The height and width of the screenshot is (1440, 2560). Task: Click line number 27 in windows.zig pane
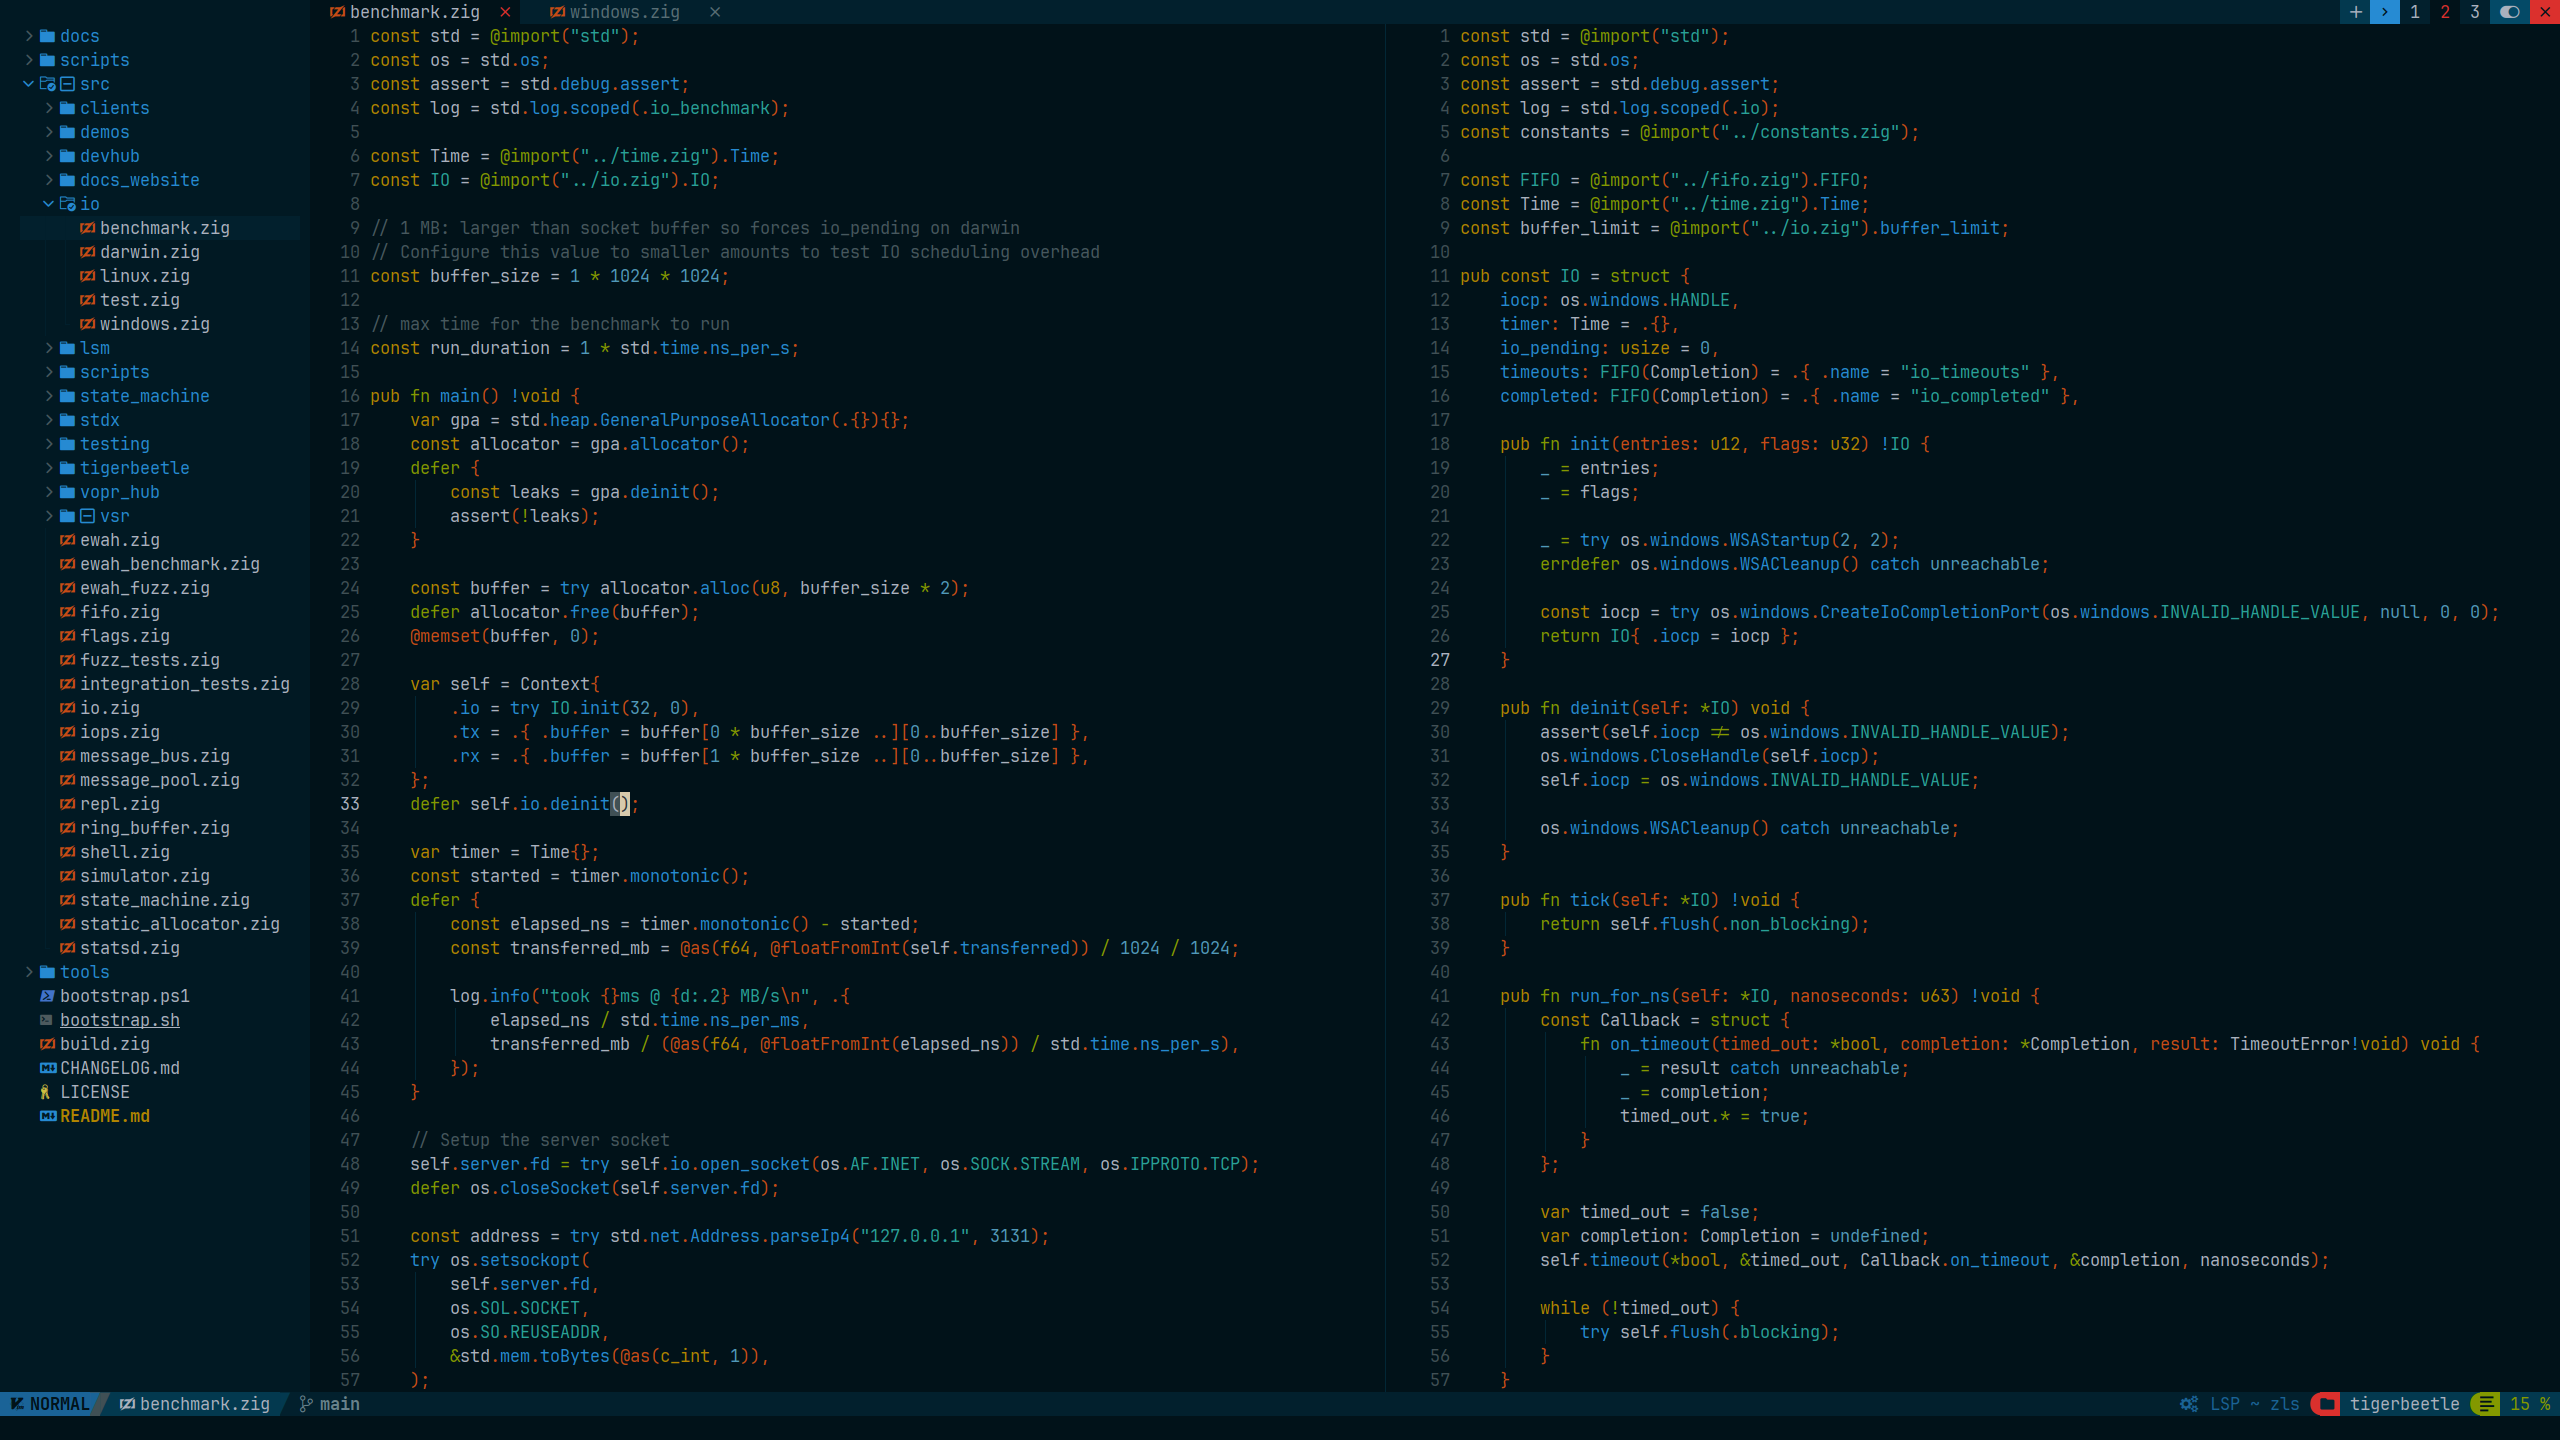coord(1440,660)
